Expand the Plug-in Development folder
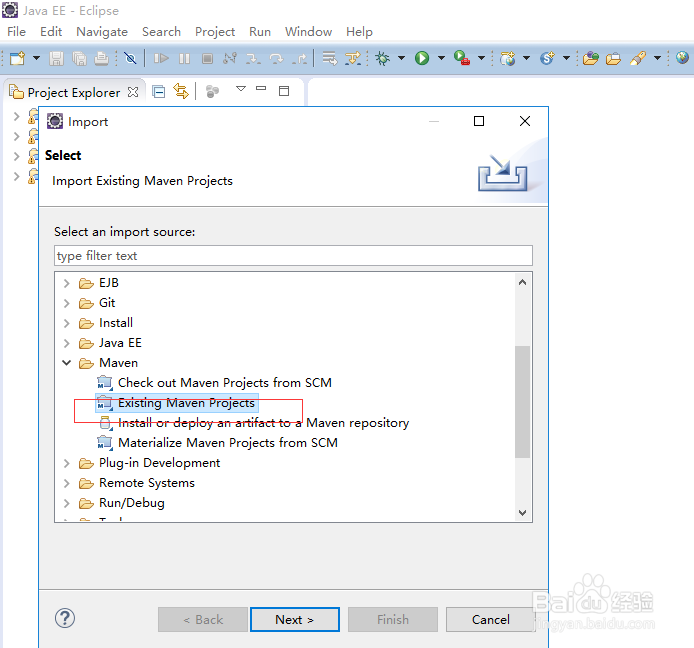This screenshot has width=694, height=648. click(x=66, y=463)
